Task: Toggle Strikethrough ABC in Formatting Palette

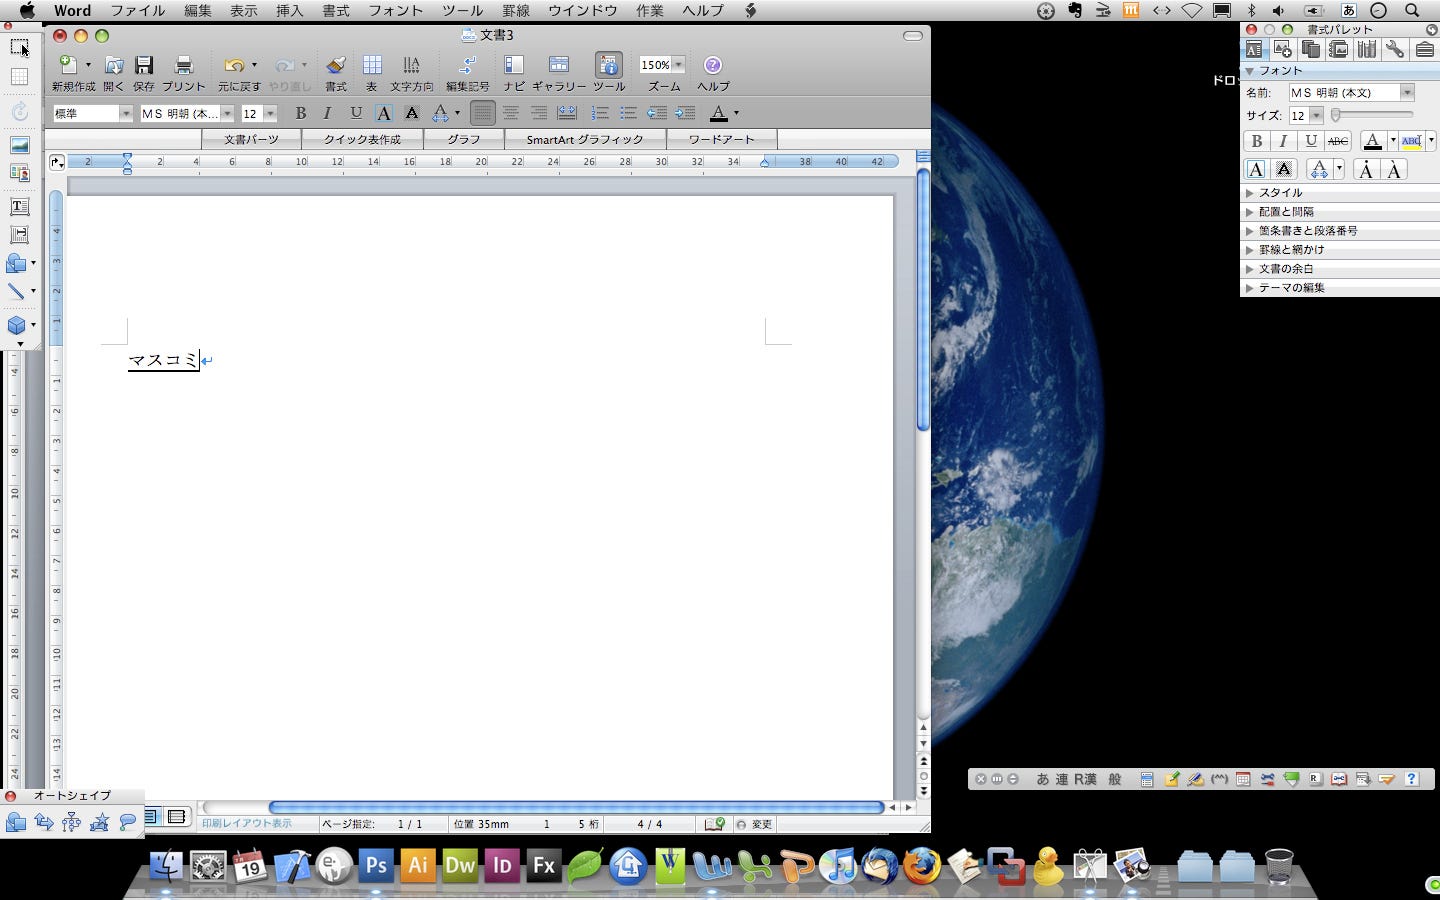Action: click(x=1338, y=141)
